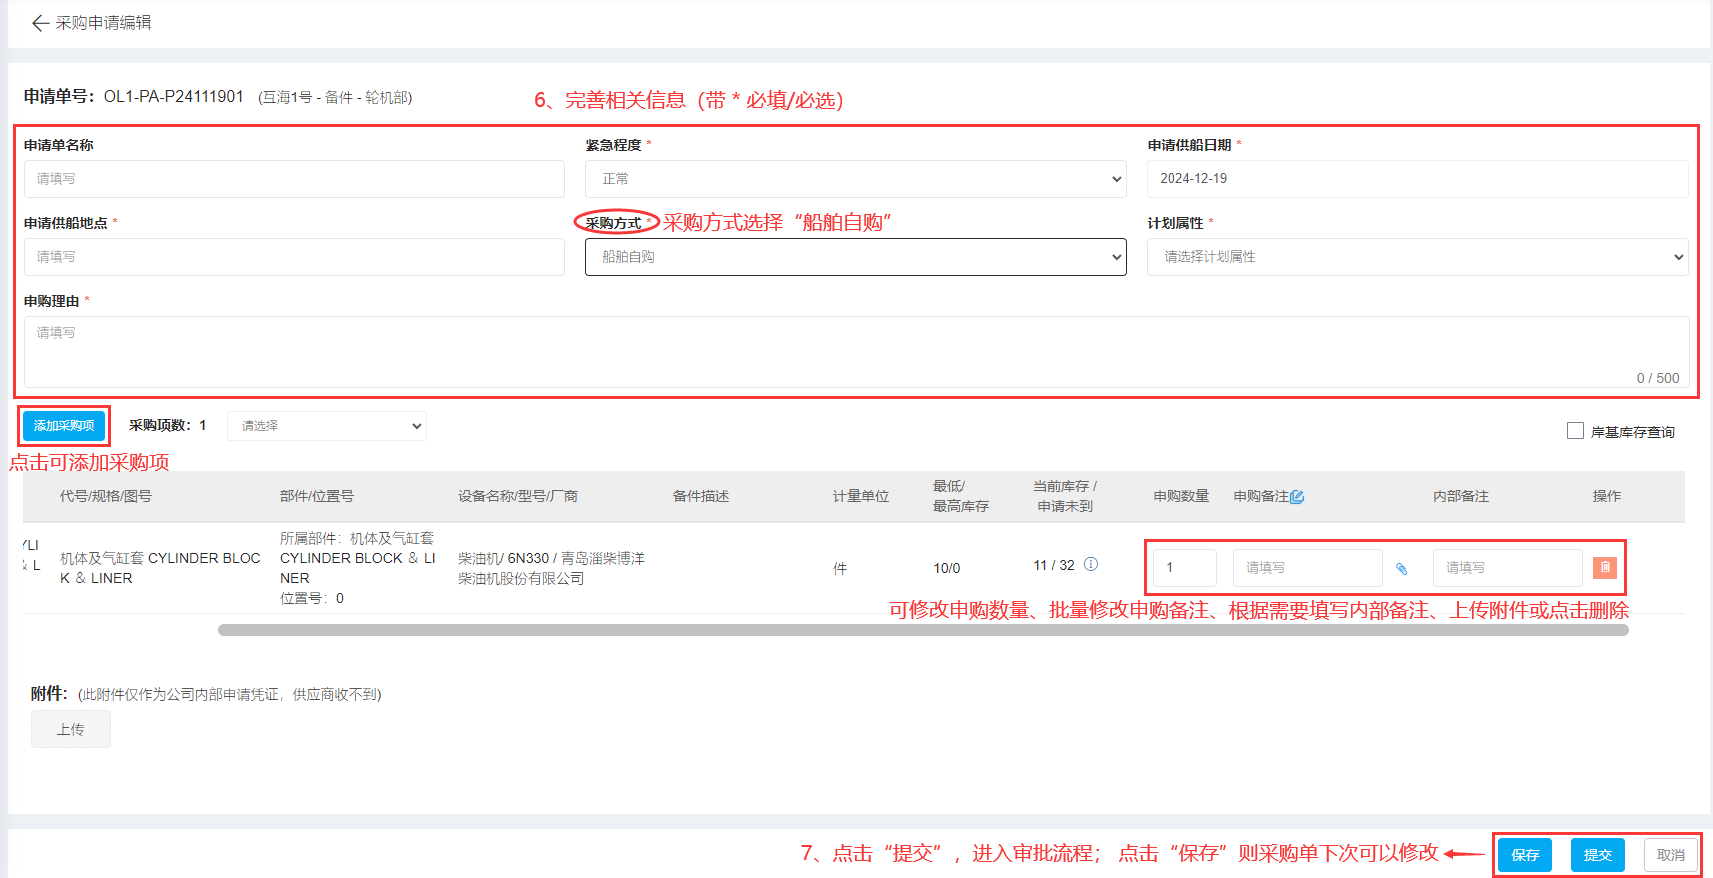Click the back arrow next to 采购申请编辑
The height and width of the screenshot is (878, 1713).
[x=40, y=23]
